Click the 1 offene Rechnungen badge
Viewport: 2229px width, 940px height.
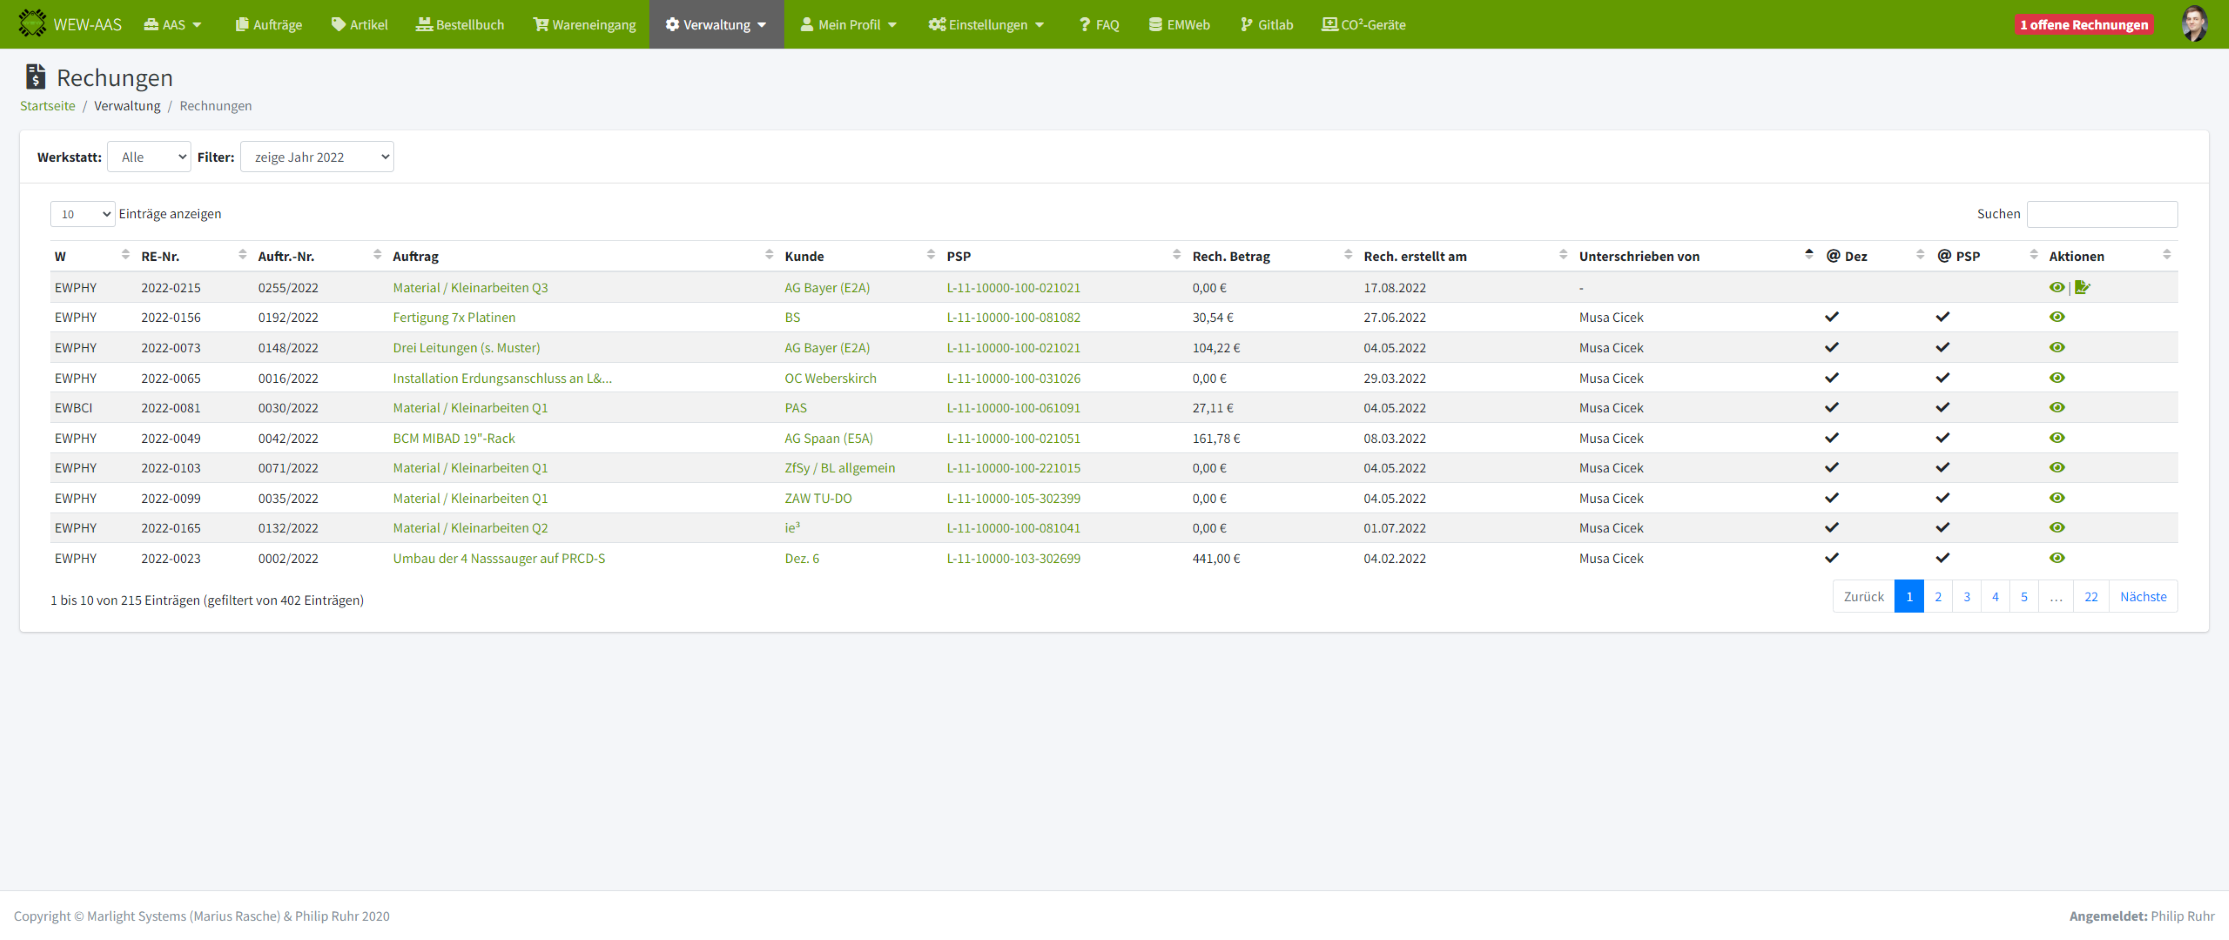(x=2083, y=25)
